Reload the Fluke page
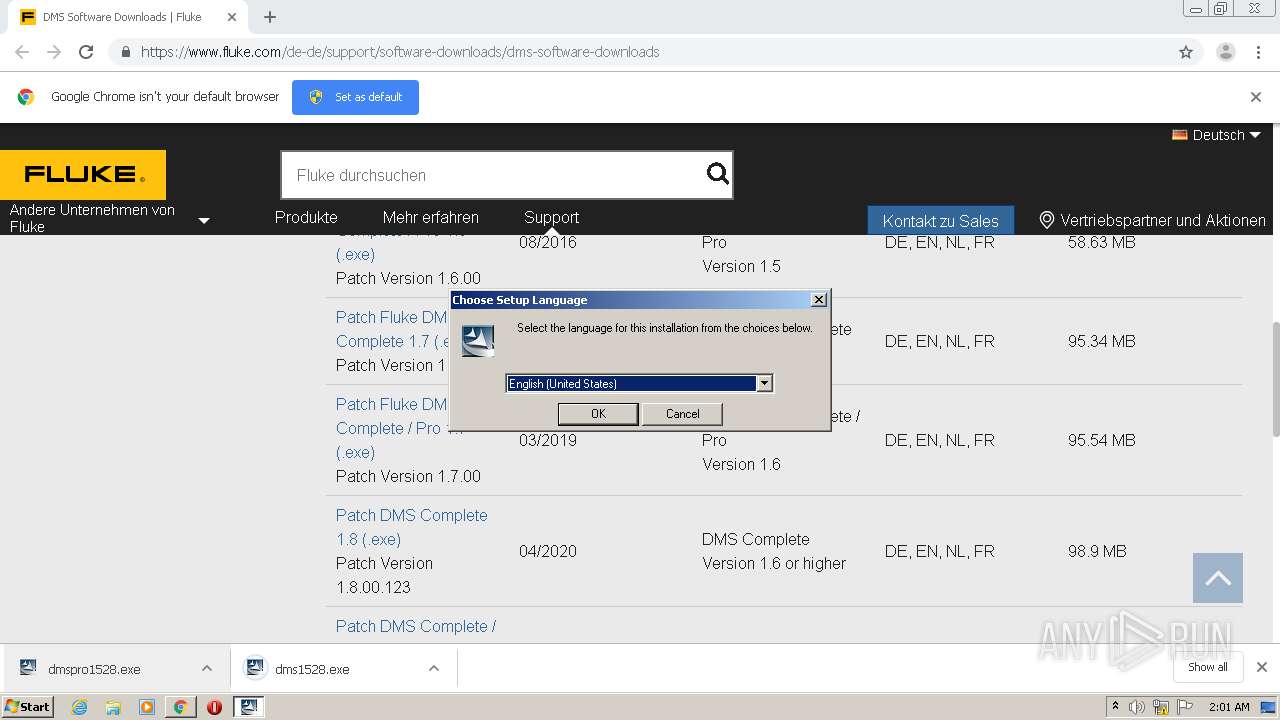The width and height of the screenshot is (1280, 720). click(x=86, y=52)
